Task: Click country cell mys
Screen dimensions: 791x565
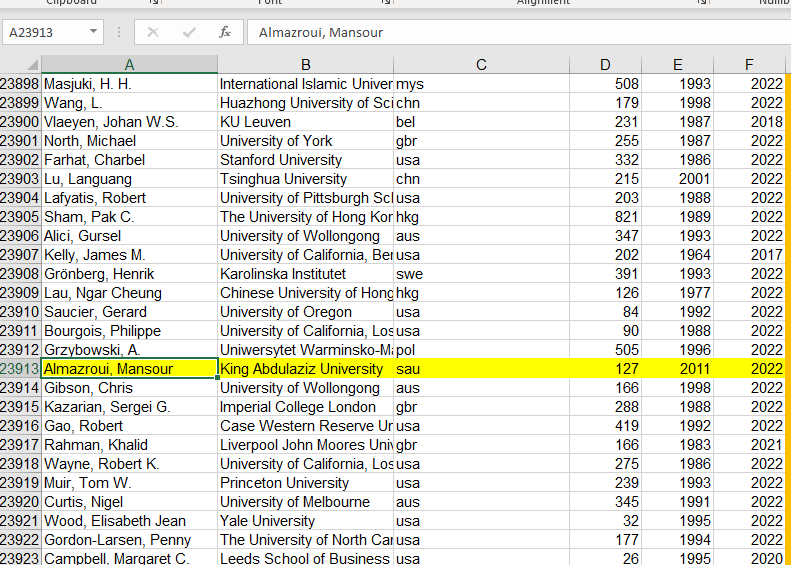Action: (x=481, y=84)
